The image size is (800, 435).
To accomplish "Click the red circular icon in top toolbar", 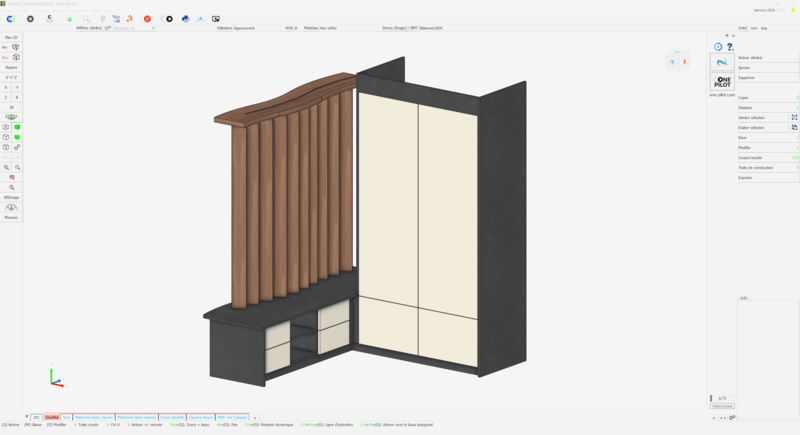I will click(147, 18).
